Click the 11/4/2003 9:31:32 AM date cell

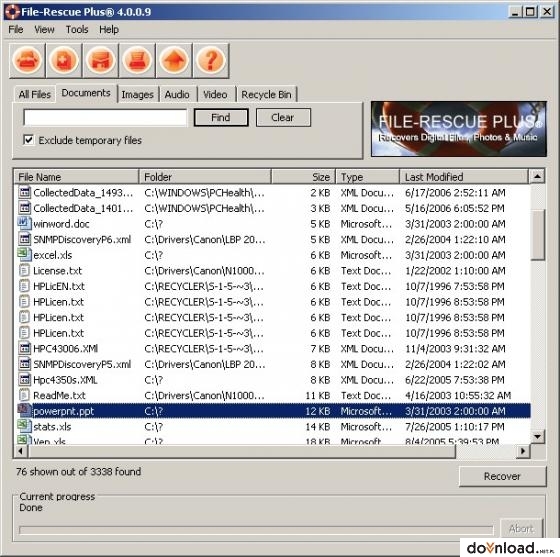tap(455, 349)
